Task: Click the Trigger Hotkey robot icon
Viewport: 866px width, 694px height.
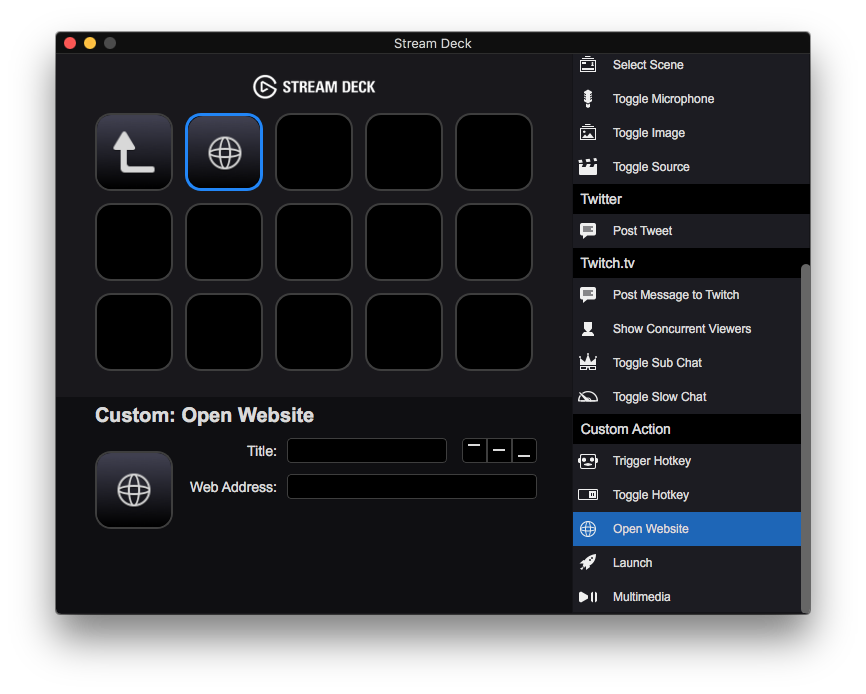Action: [588, 460]
